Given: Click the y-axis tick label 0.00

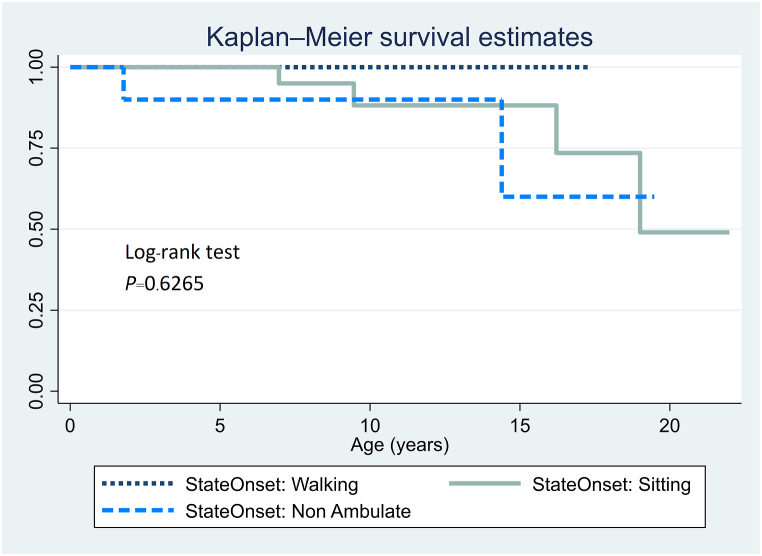Looking at the screenshot, I should tap(38, 391).
